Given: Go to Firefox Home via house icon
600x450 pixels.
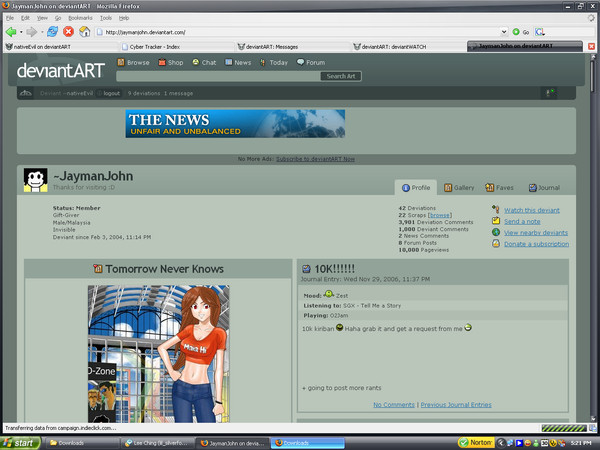Looking at the screenshot, I should pos(85,31).
